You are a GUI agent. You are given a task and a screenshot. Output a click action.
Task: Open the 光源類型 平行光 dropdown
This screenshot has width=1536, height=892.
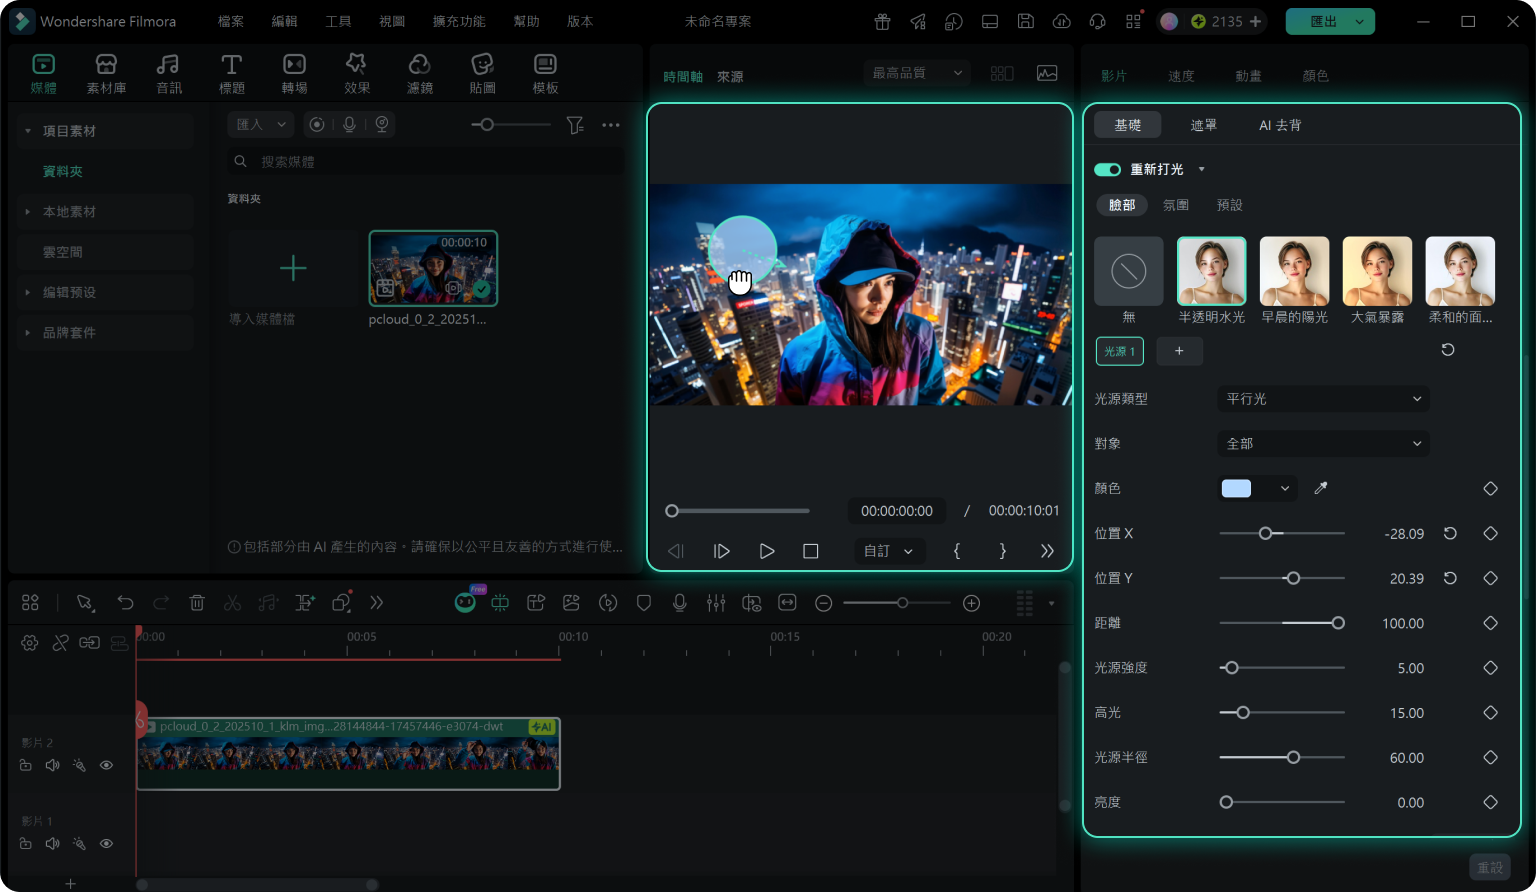coord(1323,399)
